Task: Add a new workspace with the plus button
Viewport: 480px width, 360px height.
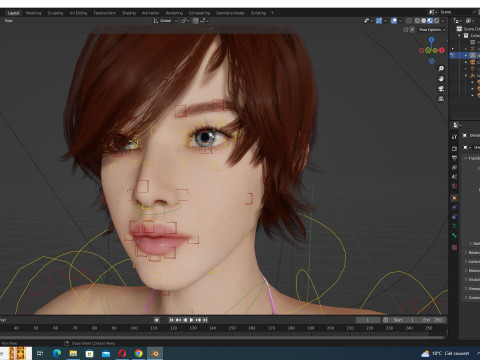Action: tap(272, 13)
